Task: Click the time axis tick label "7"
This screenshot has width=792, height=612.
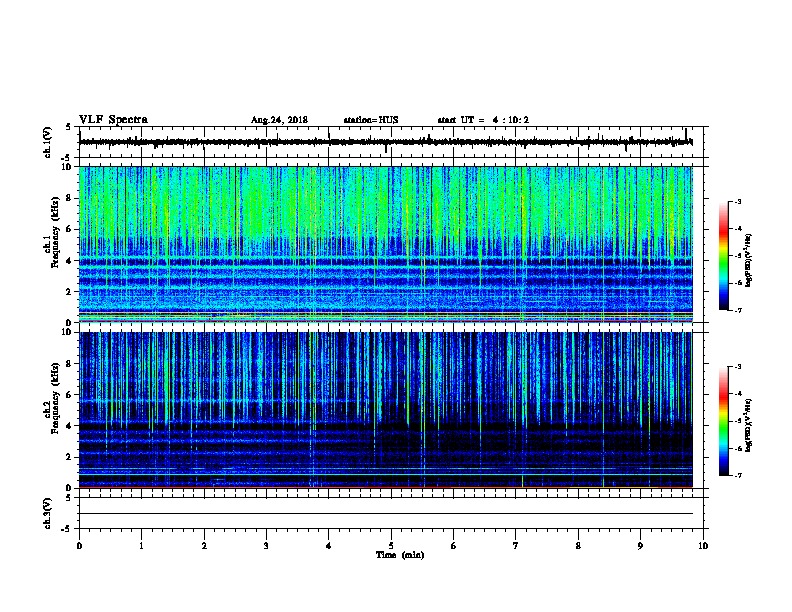Action: tap(516, 546)
